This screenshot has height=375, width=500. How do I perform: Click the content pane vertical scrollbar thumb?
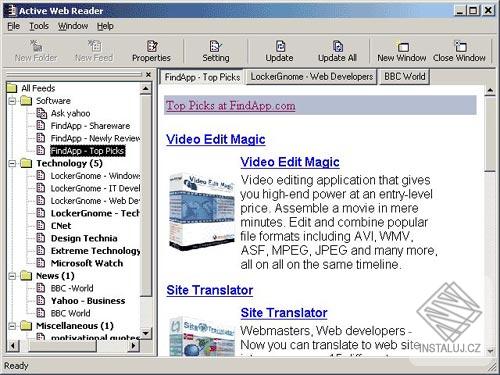click(x=490, y=134)
